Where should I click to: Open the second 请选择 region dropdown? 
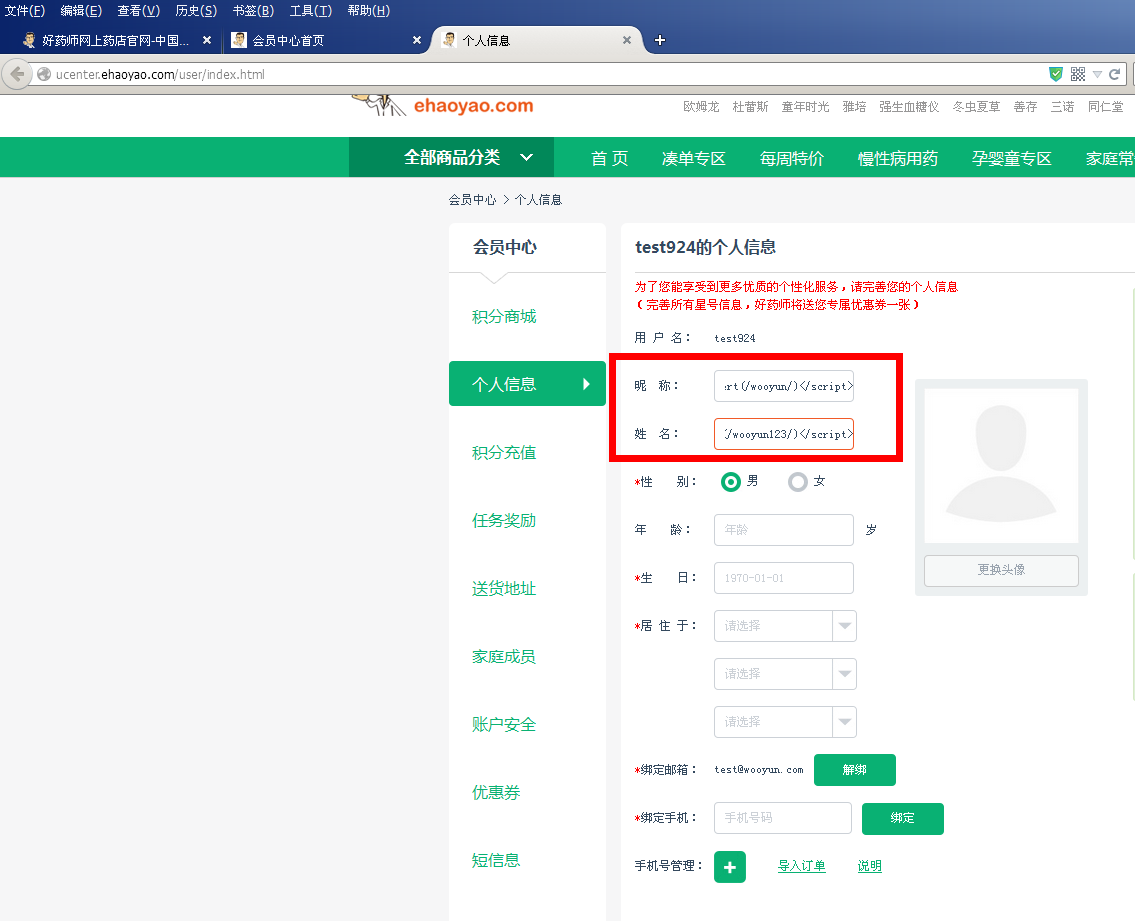pyautogui.click(x=785, y=674)
